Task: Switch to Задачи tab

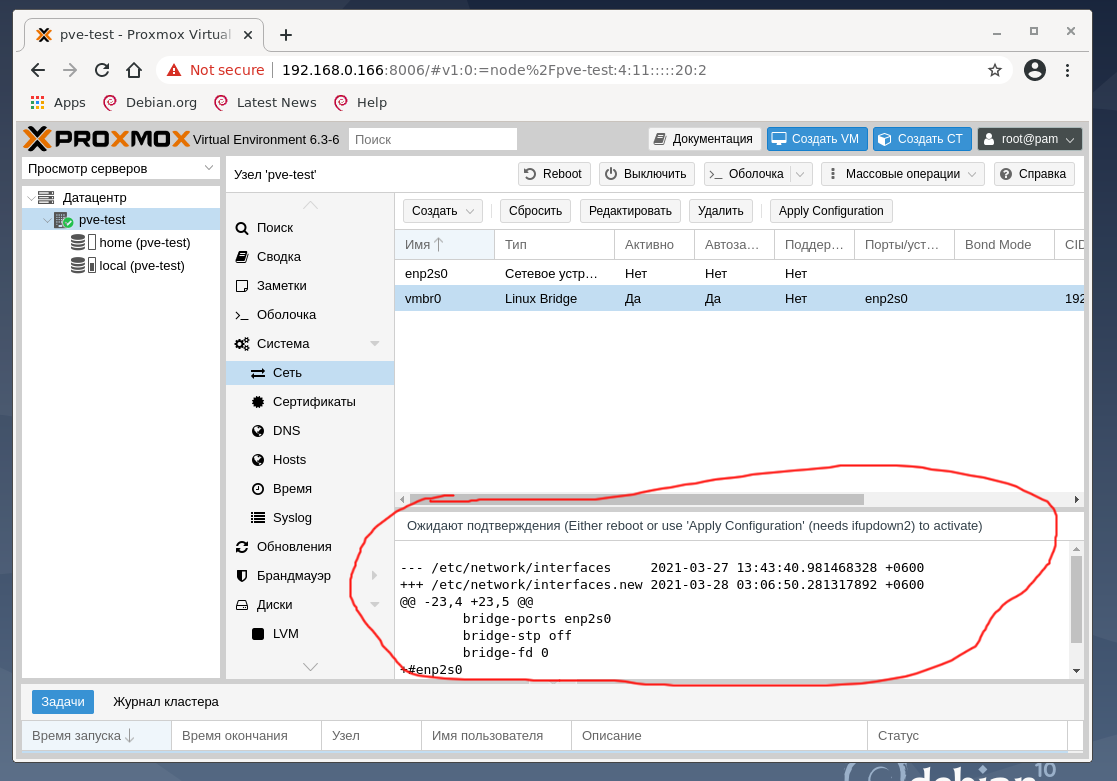Action: click(63, 702)
